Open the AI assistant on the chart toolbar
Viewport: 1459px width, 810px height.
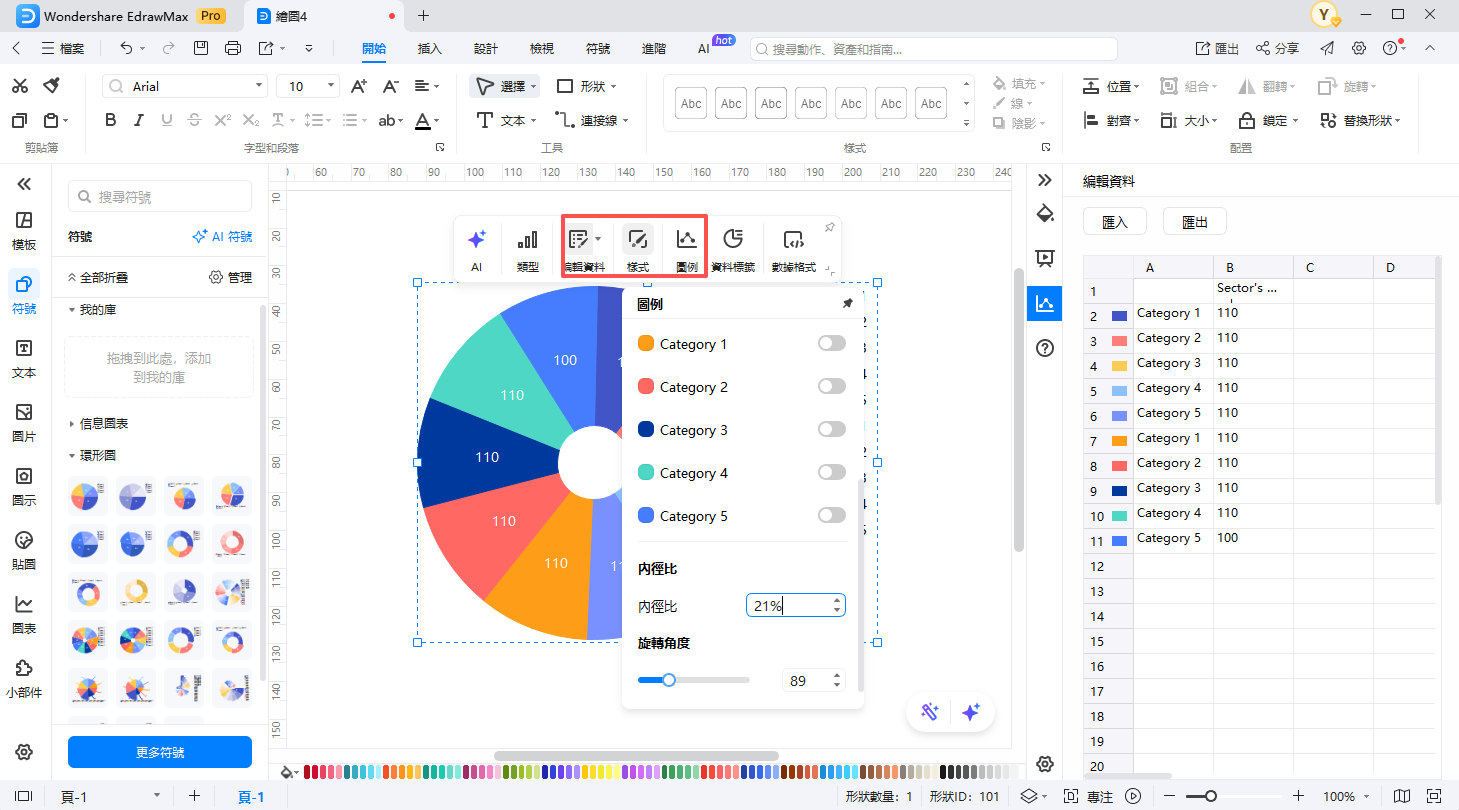[477, 246]
